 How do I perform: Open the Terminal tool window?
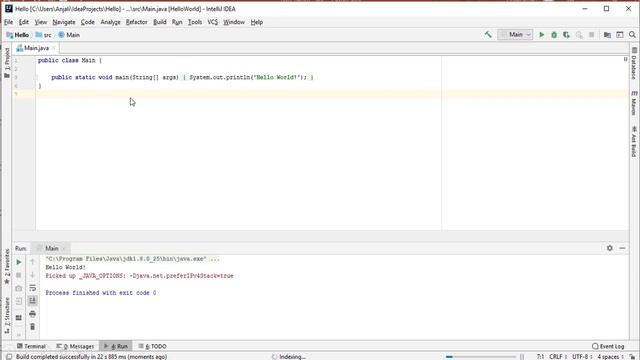point(31,346)
